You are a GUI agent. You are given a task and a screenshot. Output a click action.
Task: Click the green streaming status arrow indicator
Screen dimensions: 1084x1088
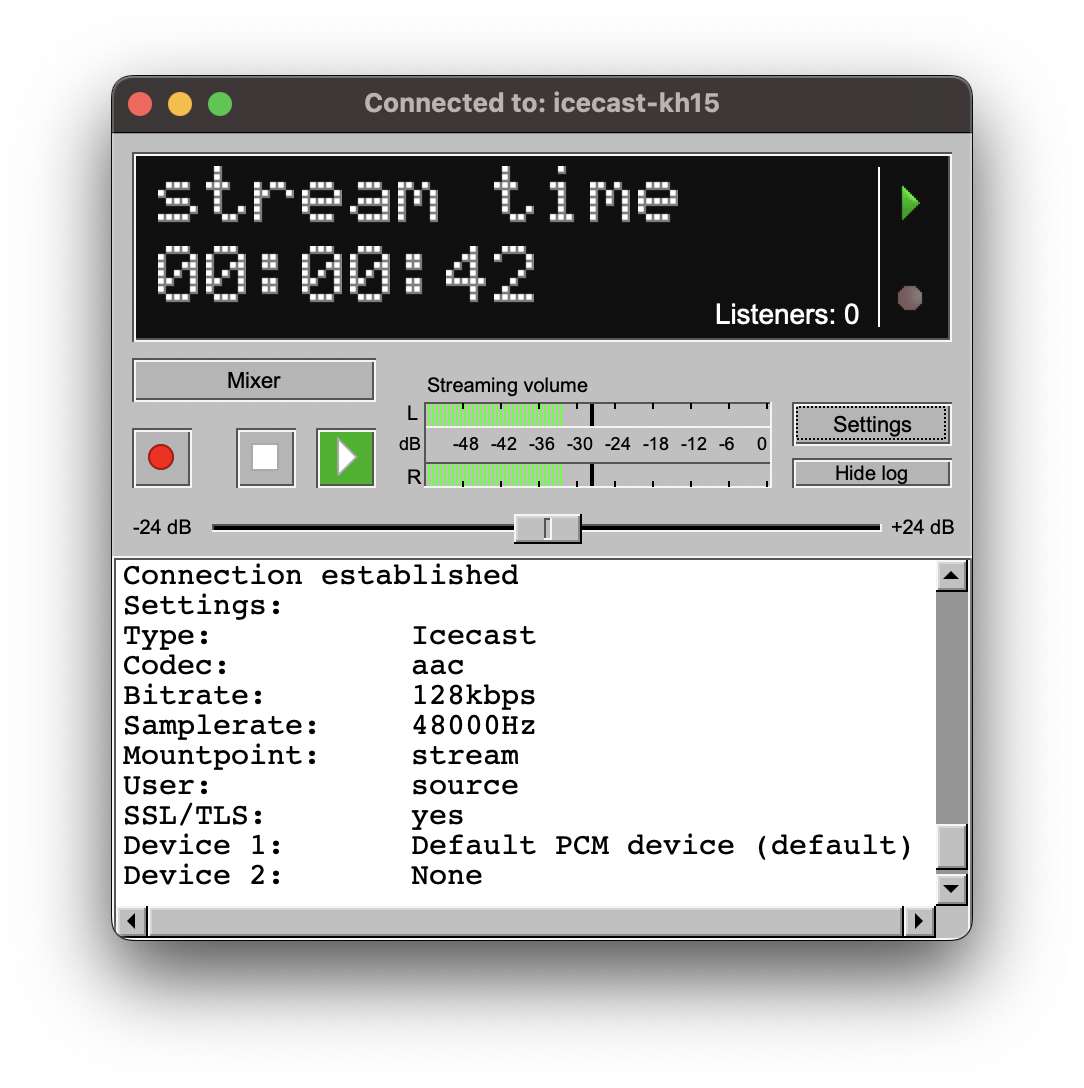[x=909, y=203]
